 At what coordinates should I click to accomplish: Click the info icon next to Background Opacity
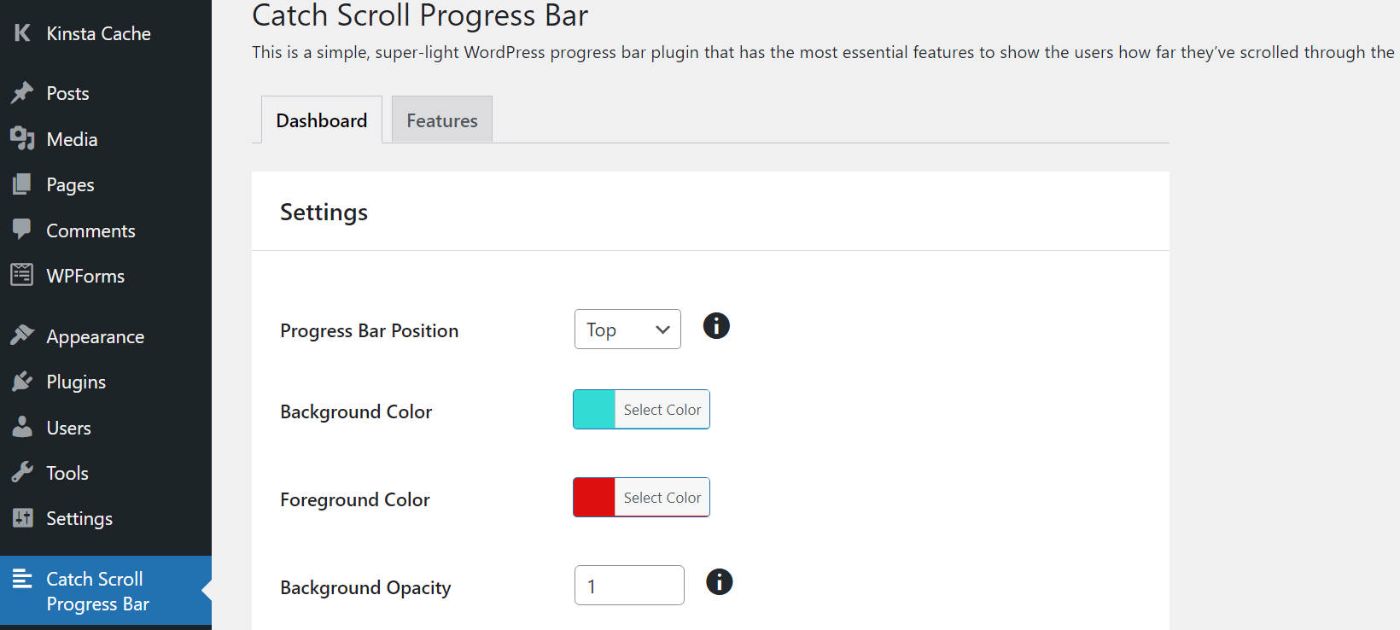tap(718, 582)
